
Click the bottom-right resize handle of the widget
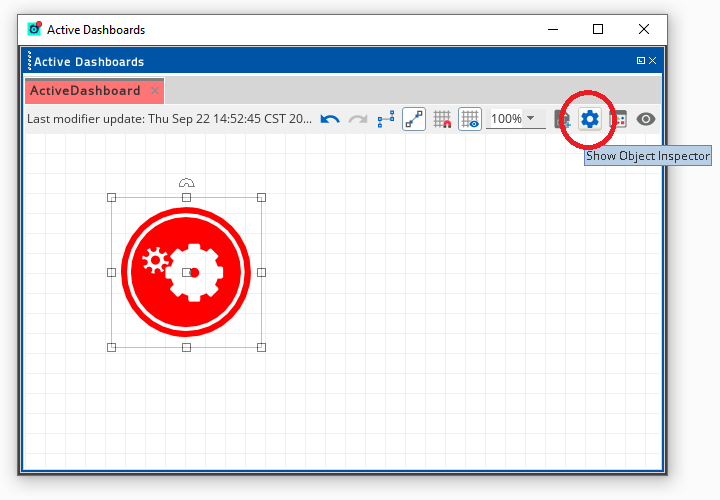(261, 347)
